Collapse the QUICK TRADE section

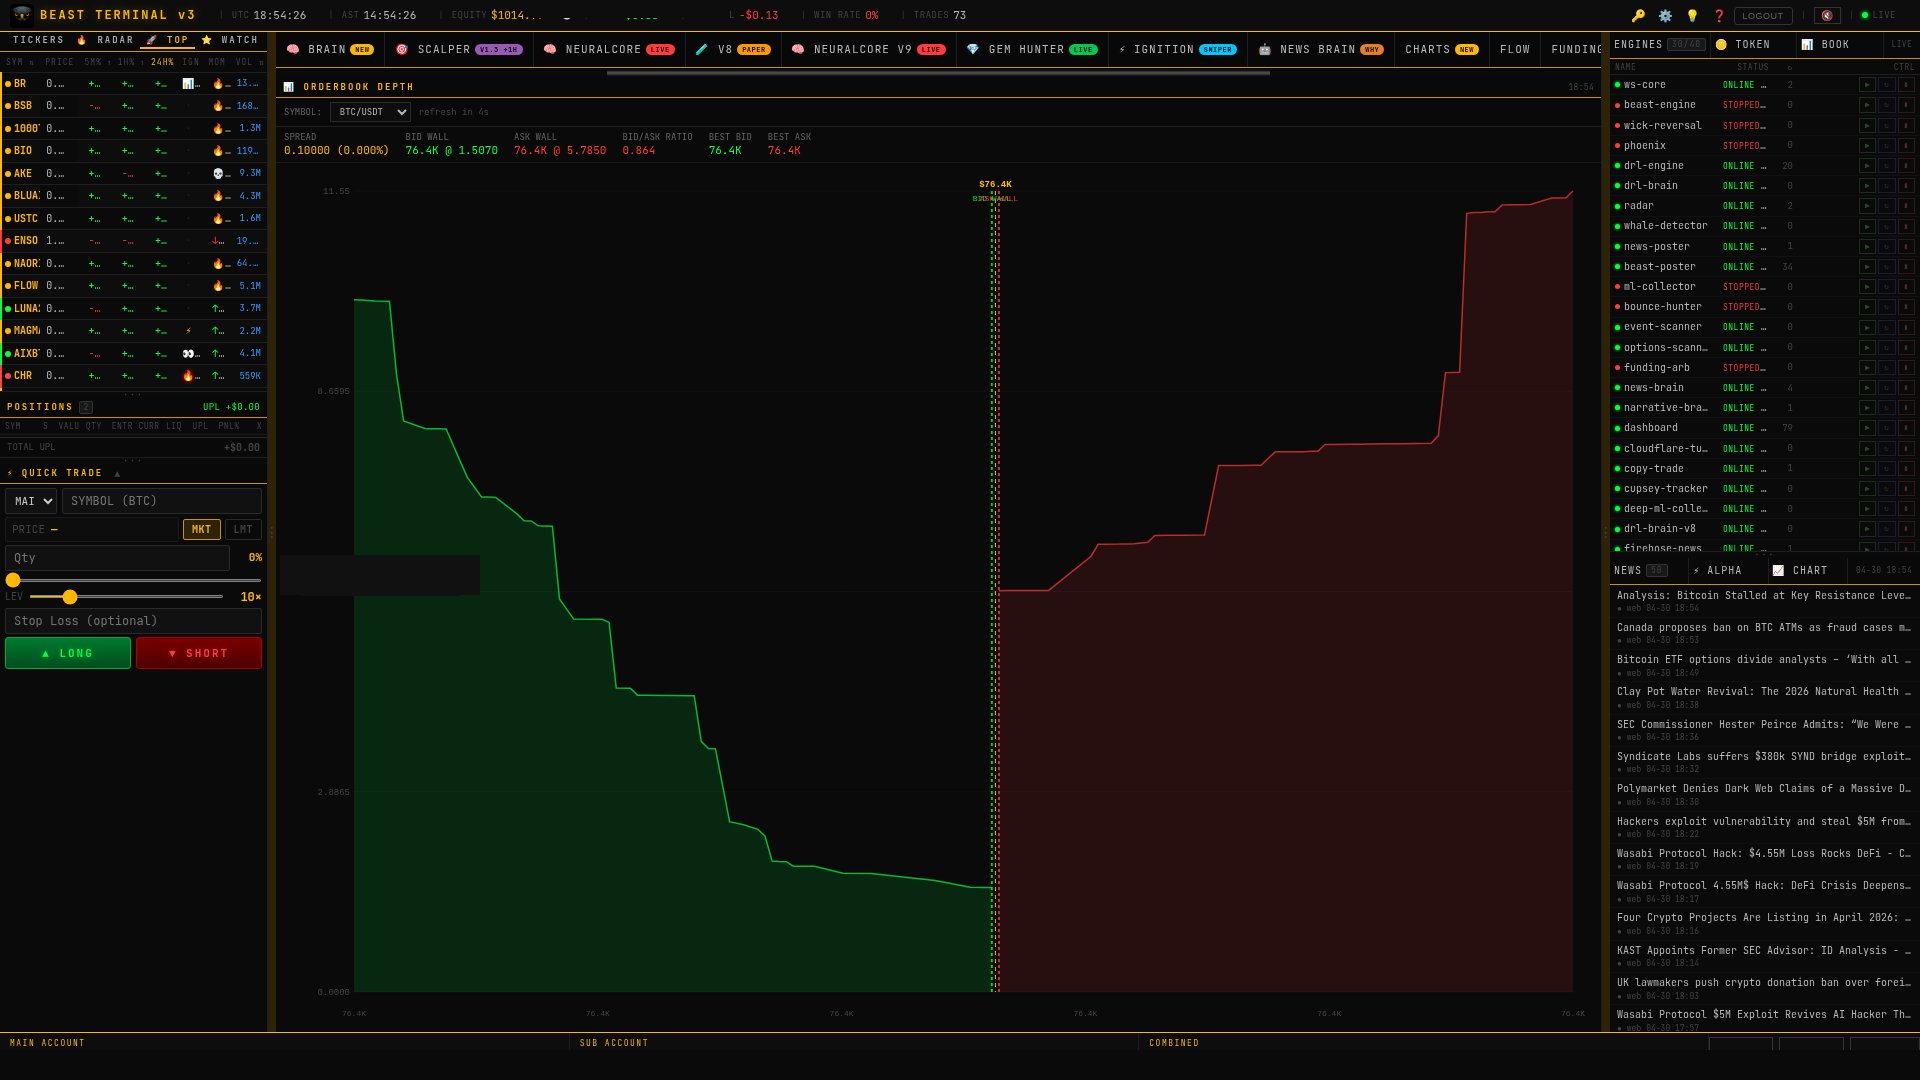point(118,472)
